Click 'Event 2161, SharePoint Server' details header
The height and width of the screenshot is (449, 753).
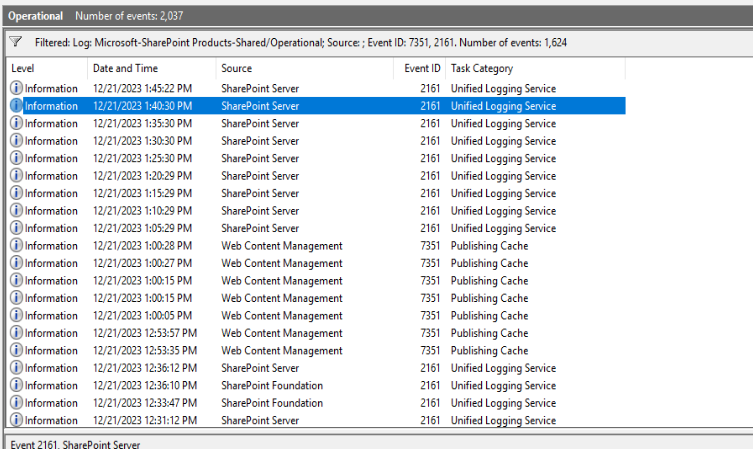[75, 444]
